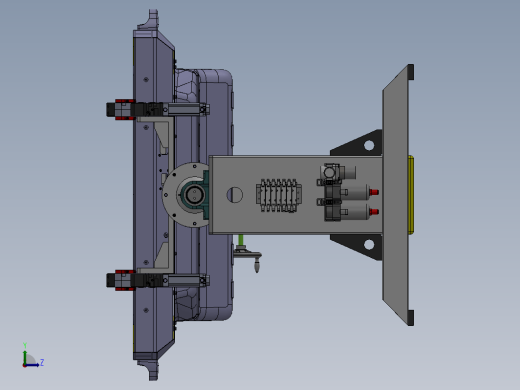Select the hole in the lower black gusset bracket
This screenshot has height=390, width=520.
pos(369,244)
